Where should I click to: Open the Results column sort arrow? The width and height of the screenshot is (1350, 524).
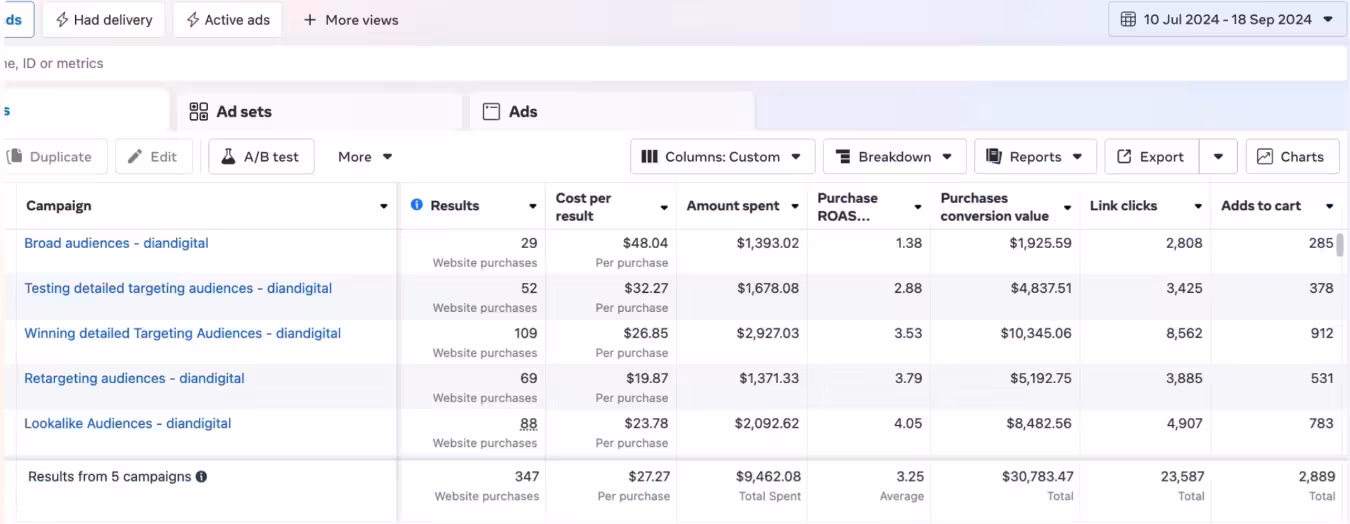(x=532, y=206)
